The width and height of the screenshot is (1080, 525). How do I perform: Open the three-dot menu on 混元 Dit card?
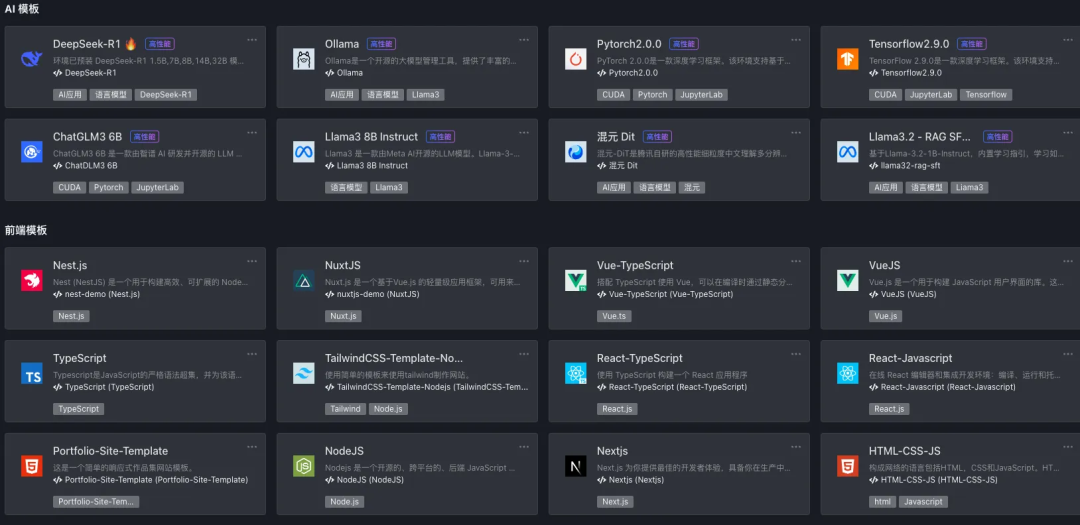click(796, 132)
